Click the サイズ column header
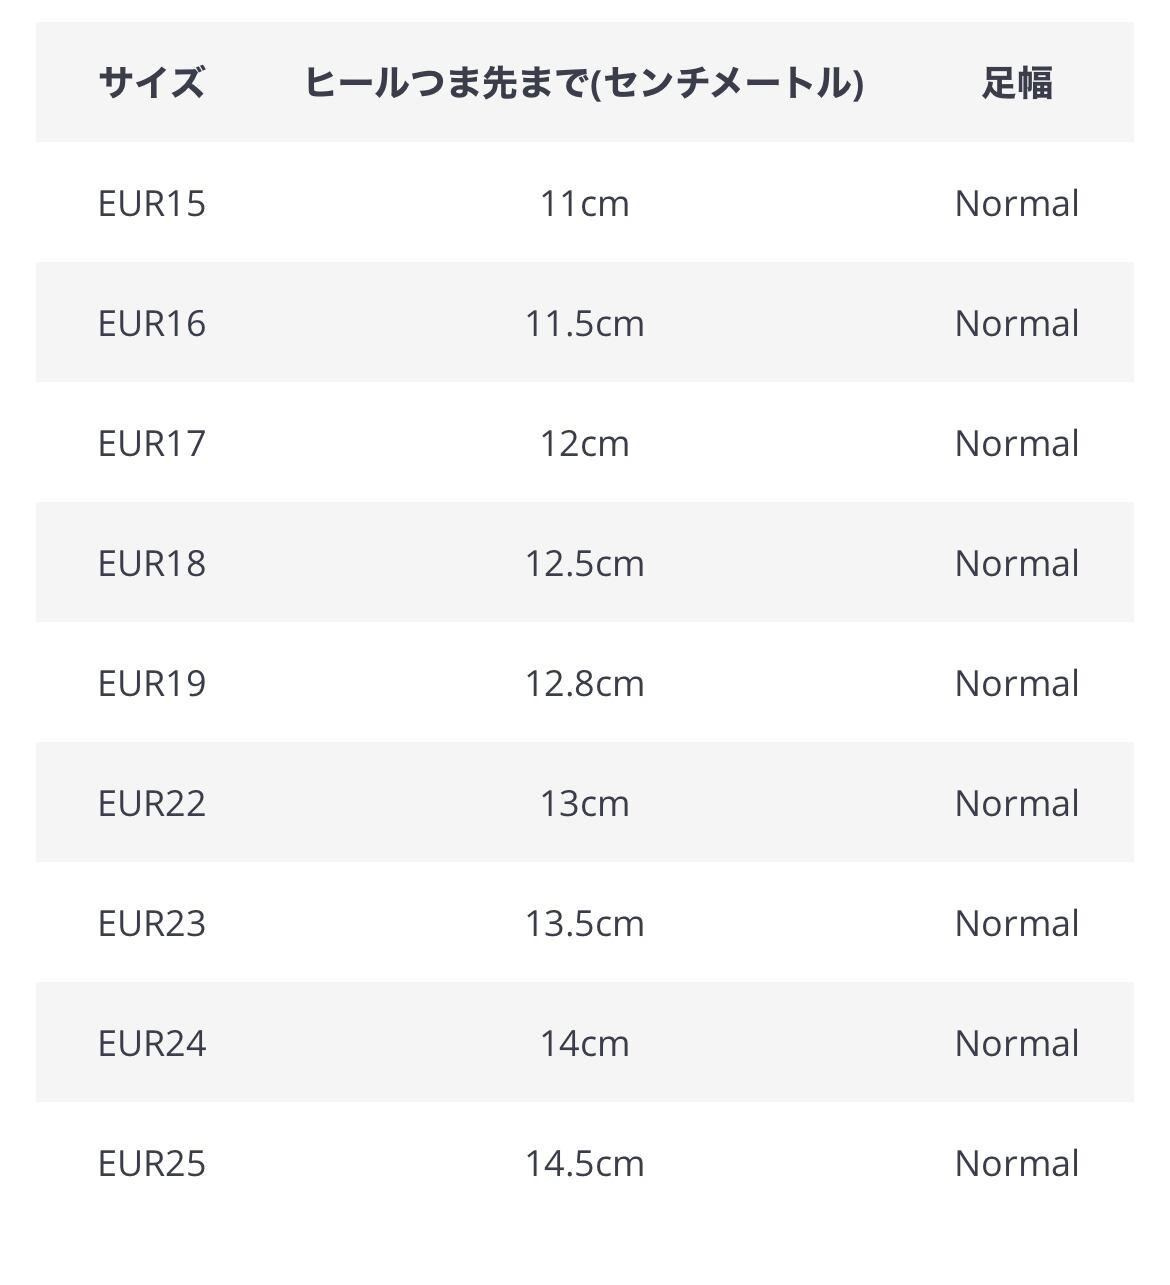This screenshot has height=1285, width=1170. click(x=152, y=82)
